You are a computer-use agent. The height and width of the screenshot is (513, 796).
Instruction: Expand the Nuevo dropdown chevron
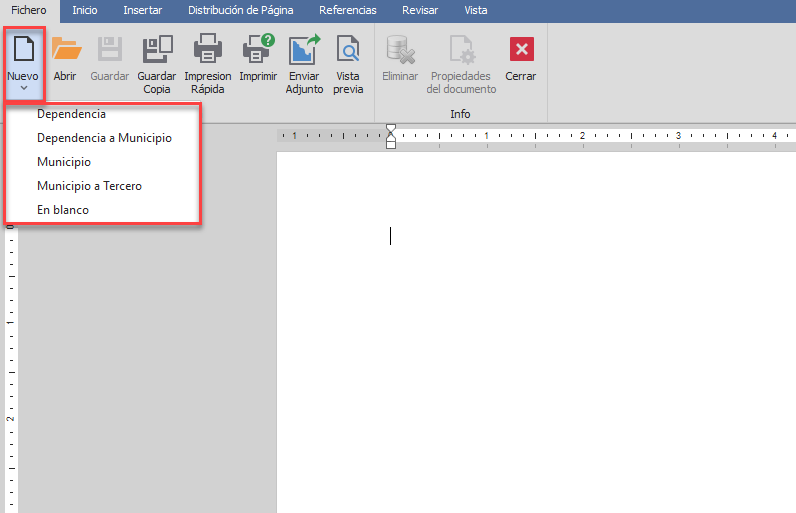point(23,89)
